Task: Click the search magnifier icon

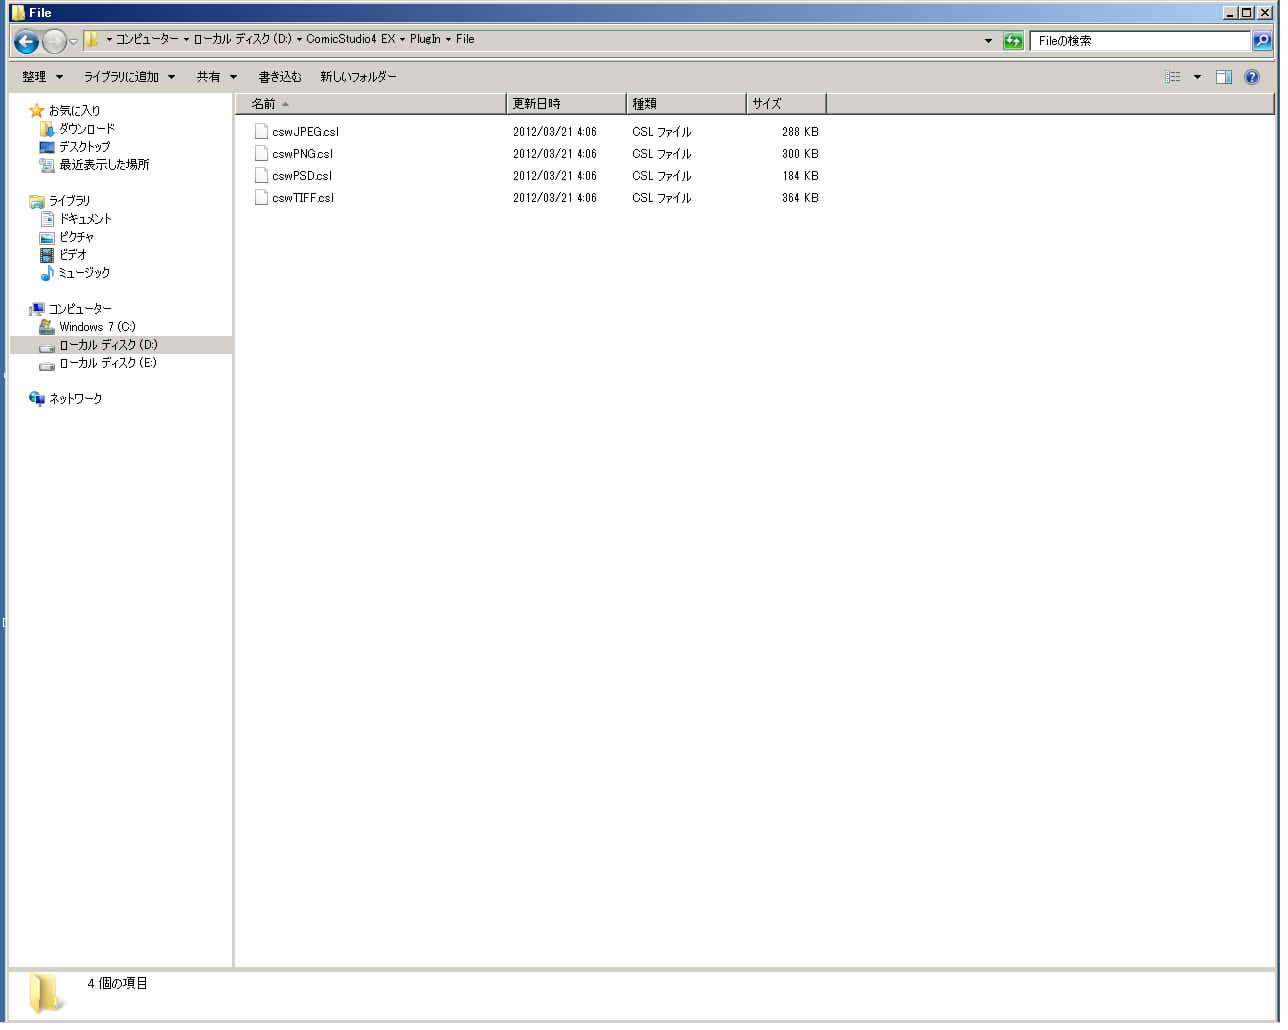Action: click(1262, 41)
